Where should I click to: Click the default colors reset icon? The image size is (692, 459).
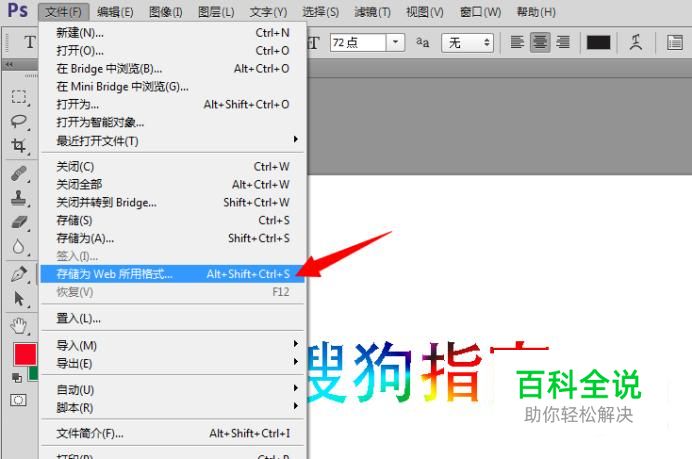pyautogui.click(x=17, y=378)
